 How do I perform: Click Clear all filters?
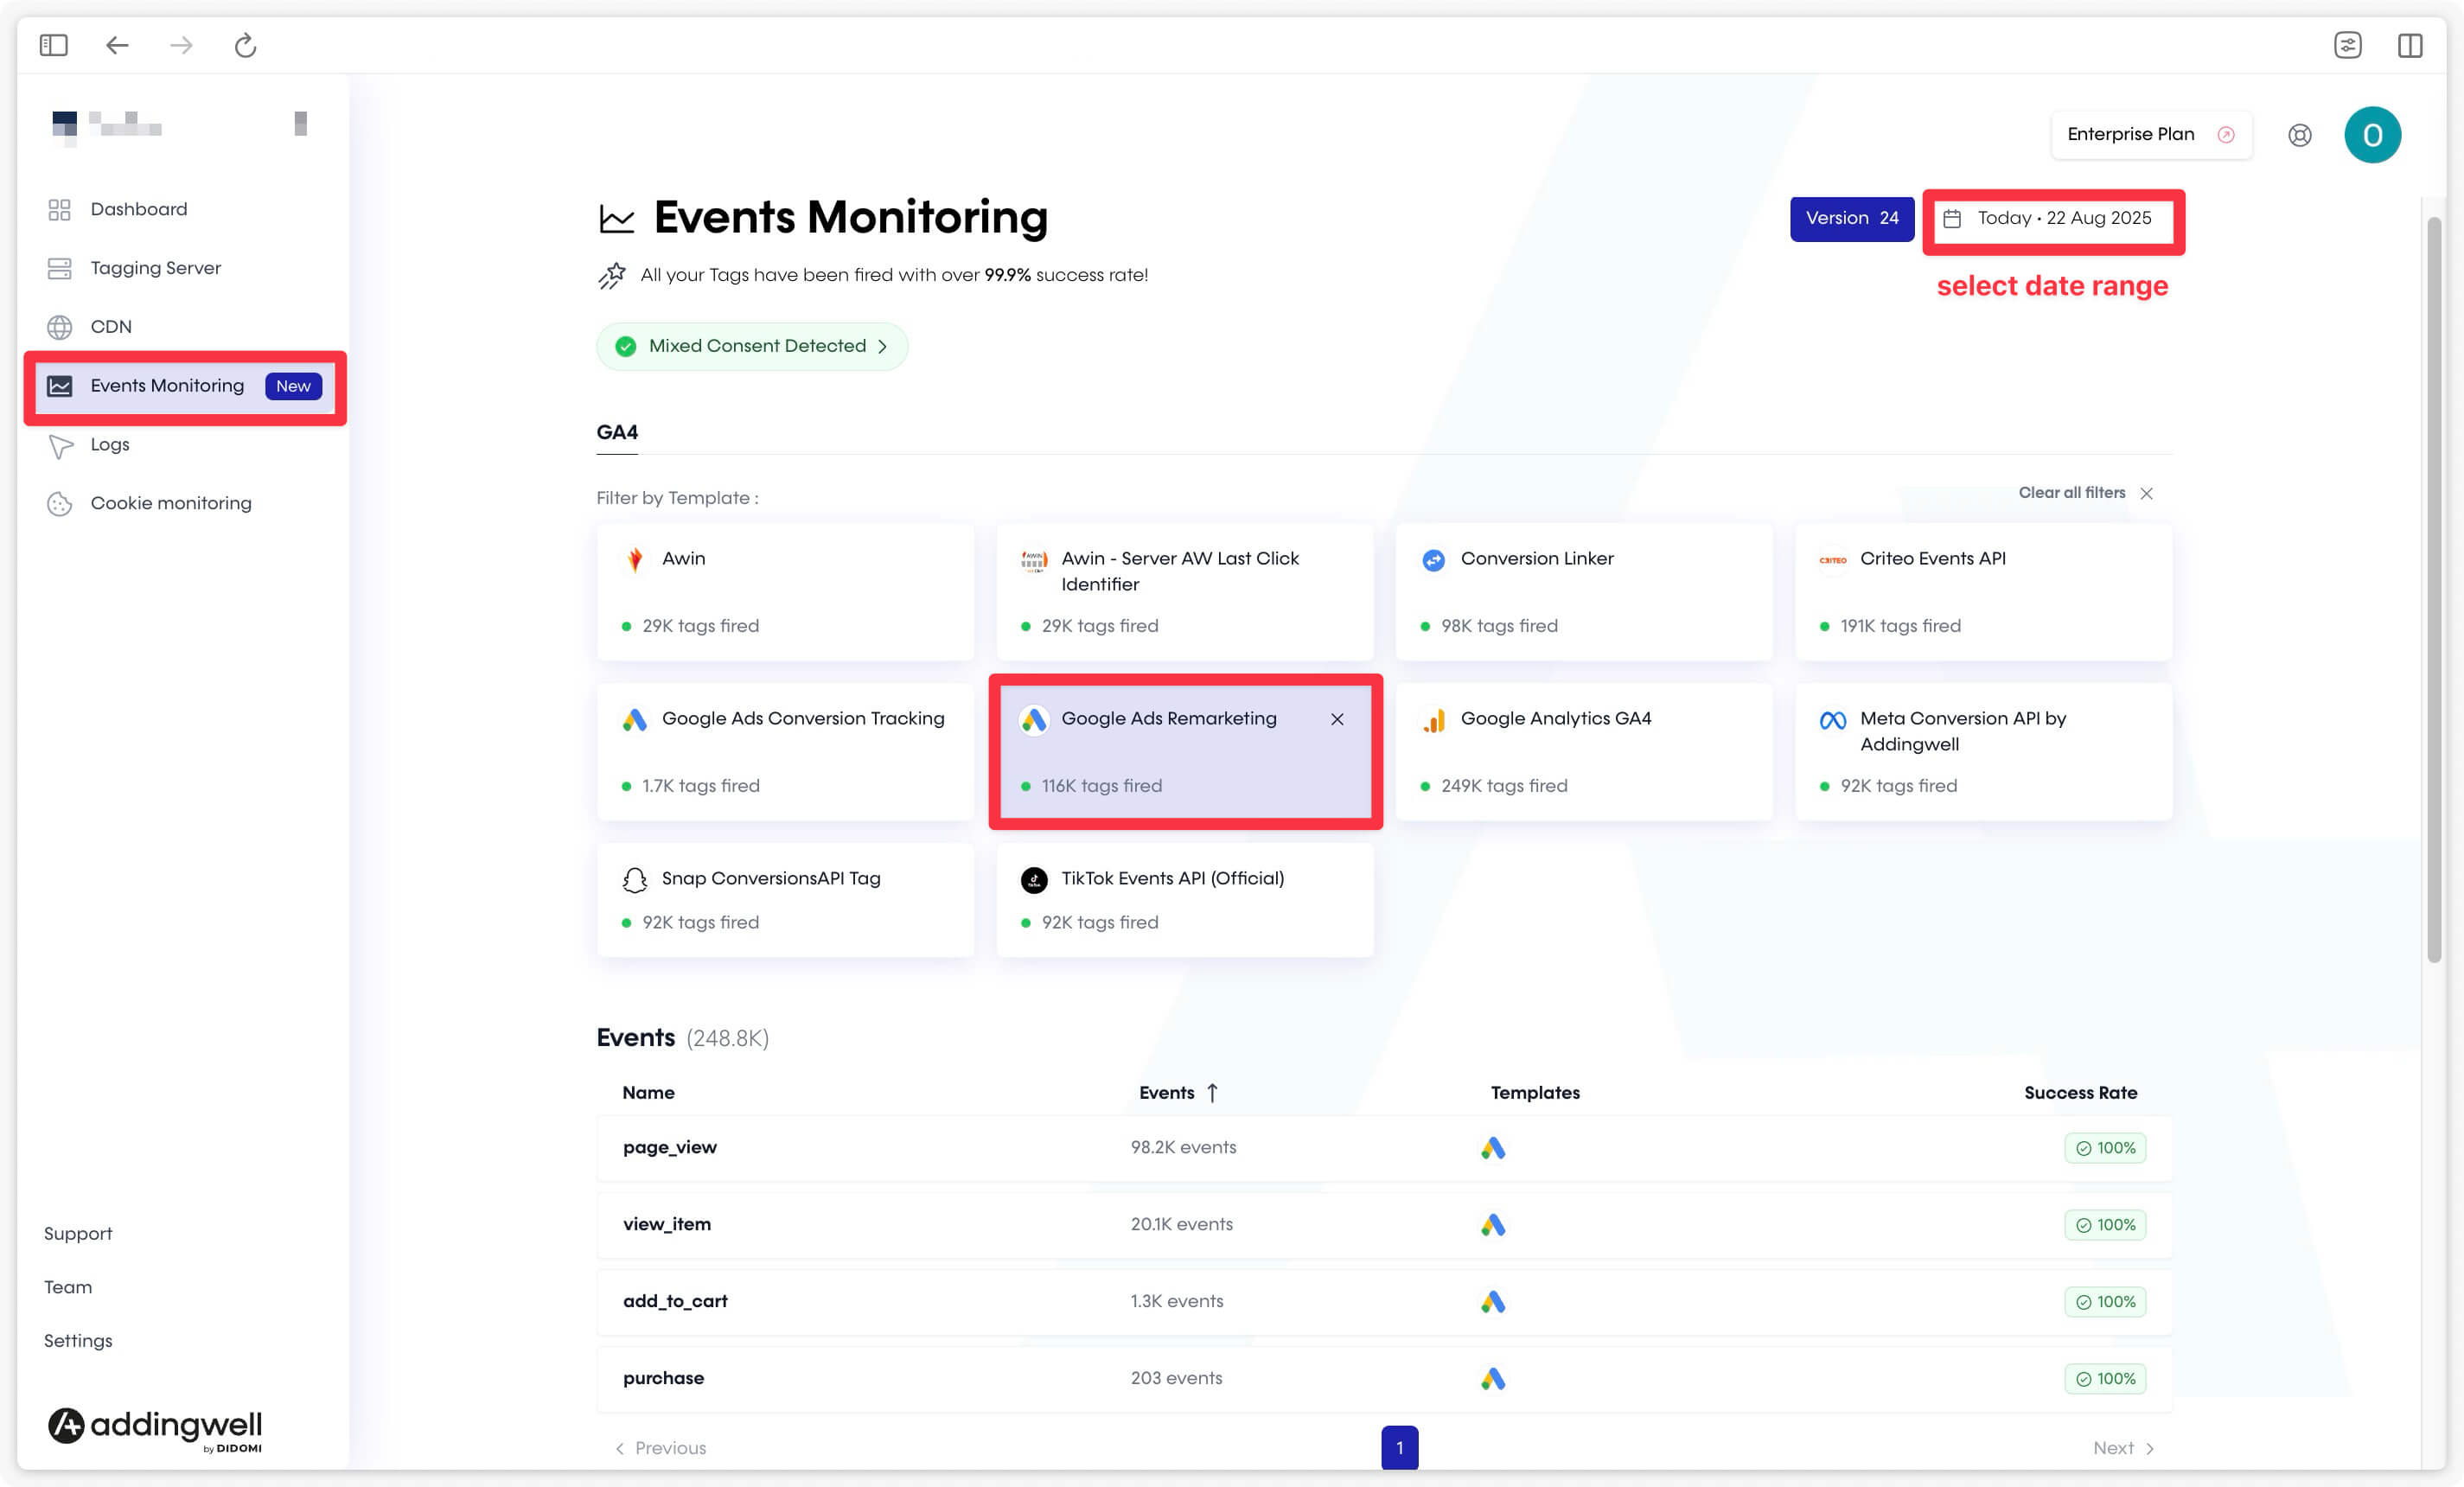pyautogui.click(x=2085, y=493)
